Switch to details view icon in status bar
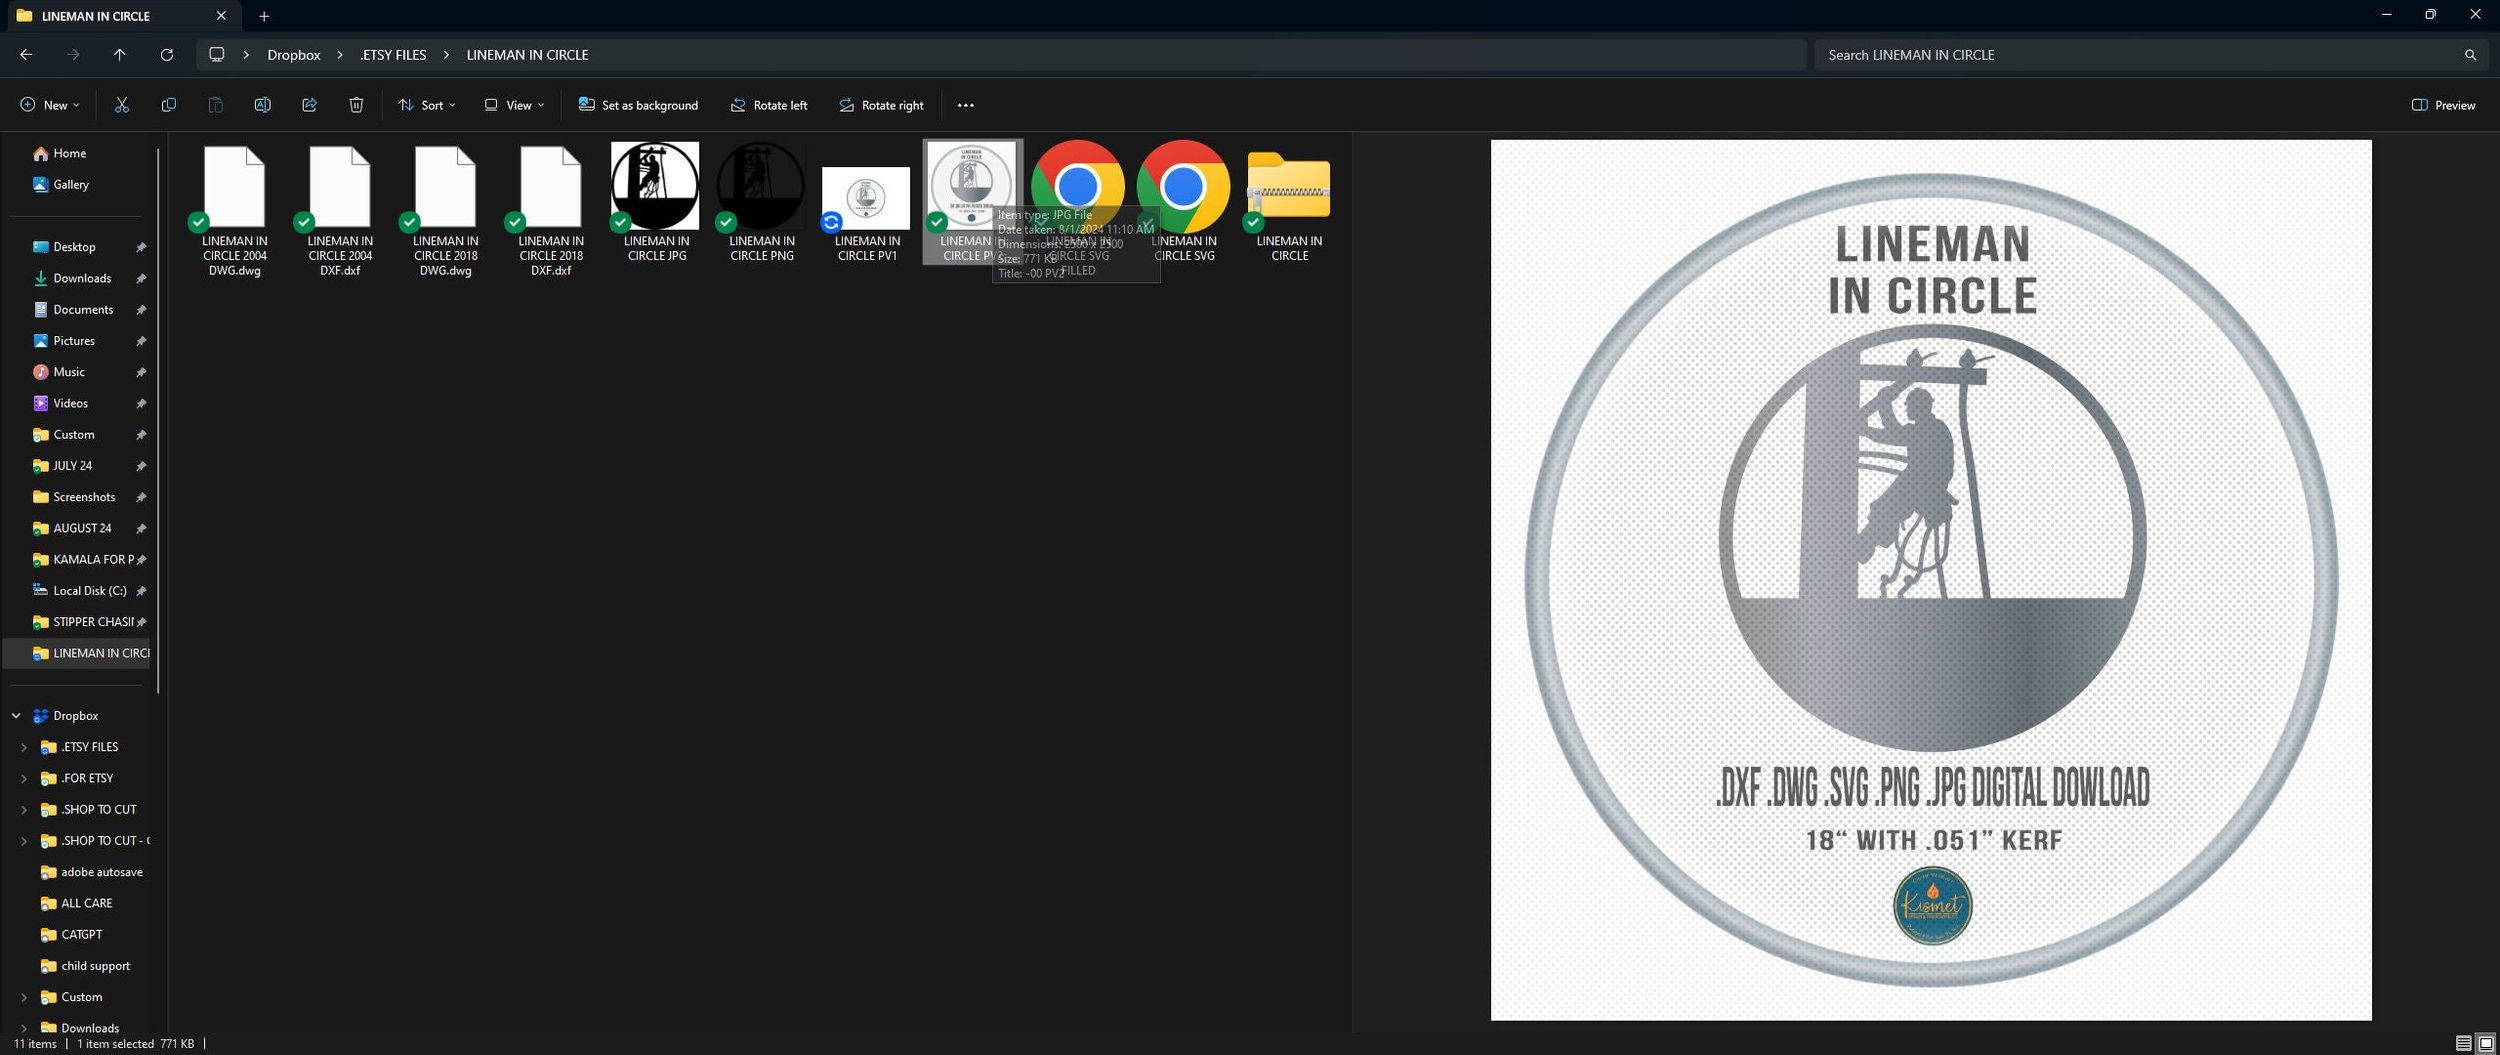This screenshot has width=2500, height=1055. [x=2463, y=1043]
